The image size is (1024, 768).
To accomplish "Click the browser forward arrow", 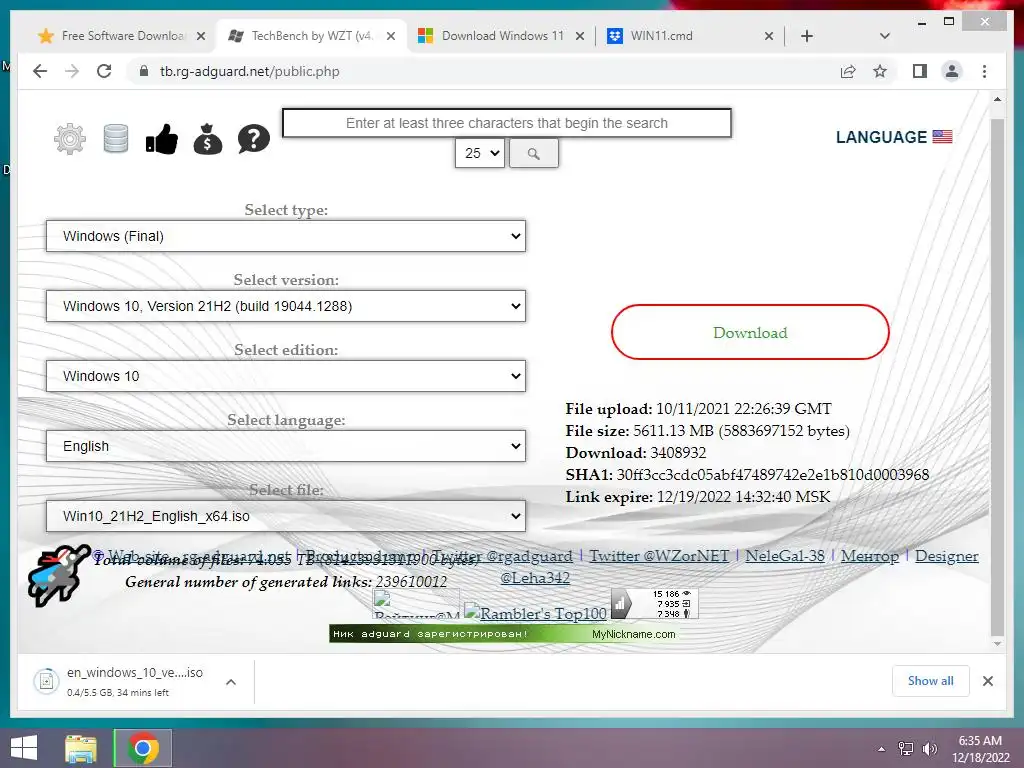I will [72, 71].
